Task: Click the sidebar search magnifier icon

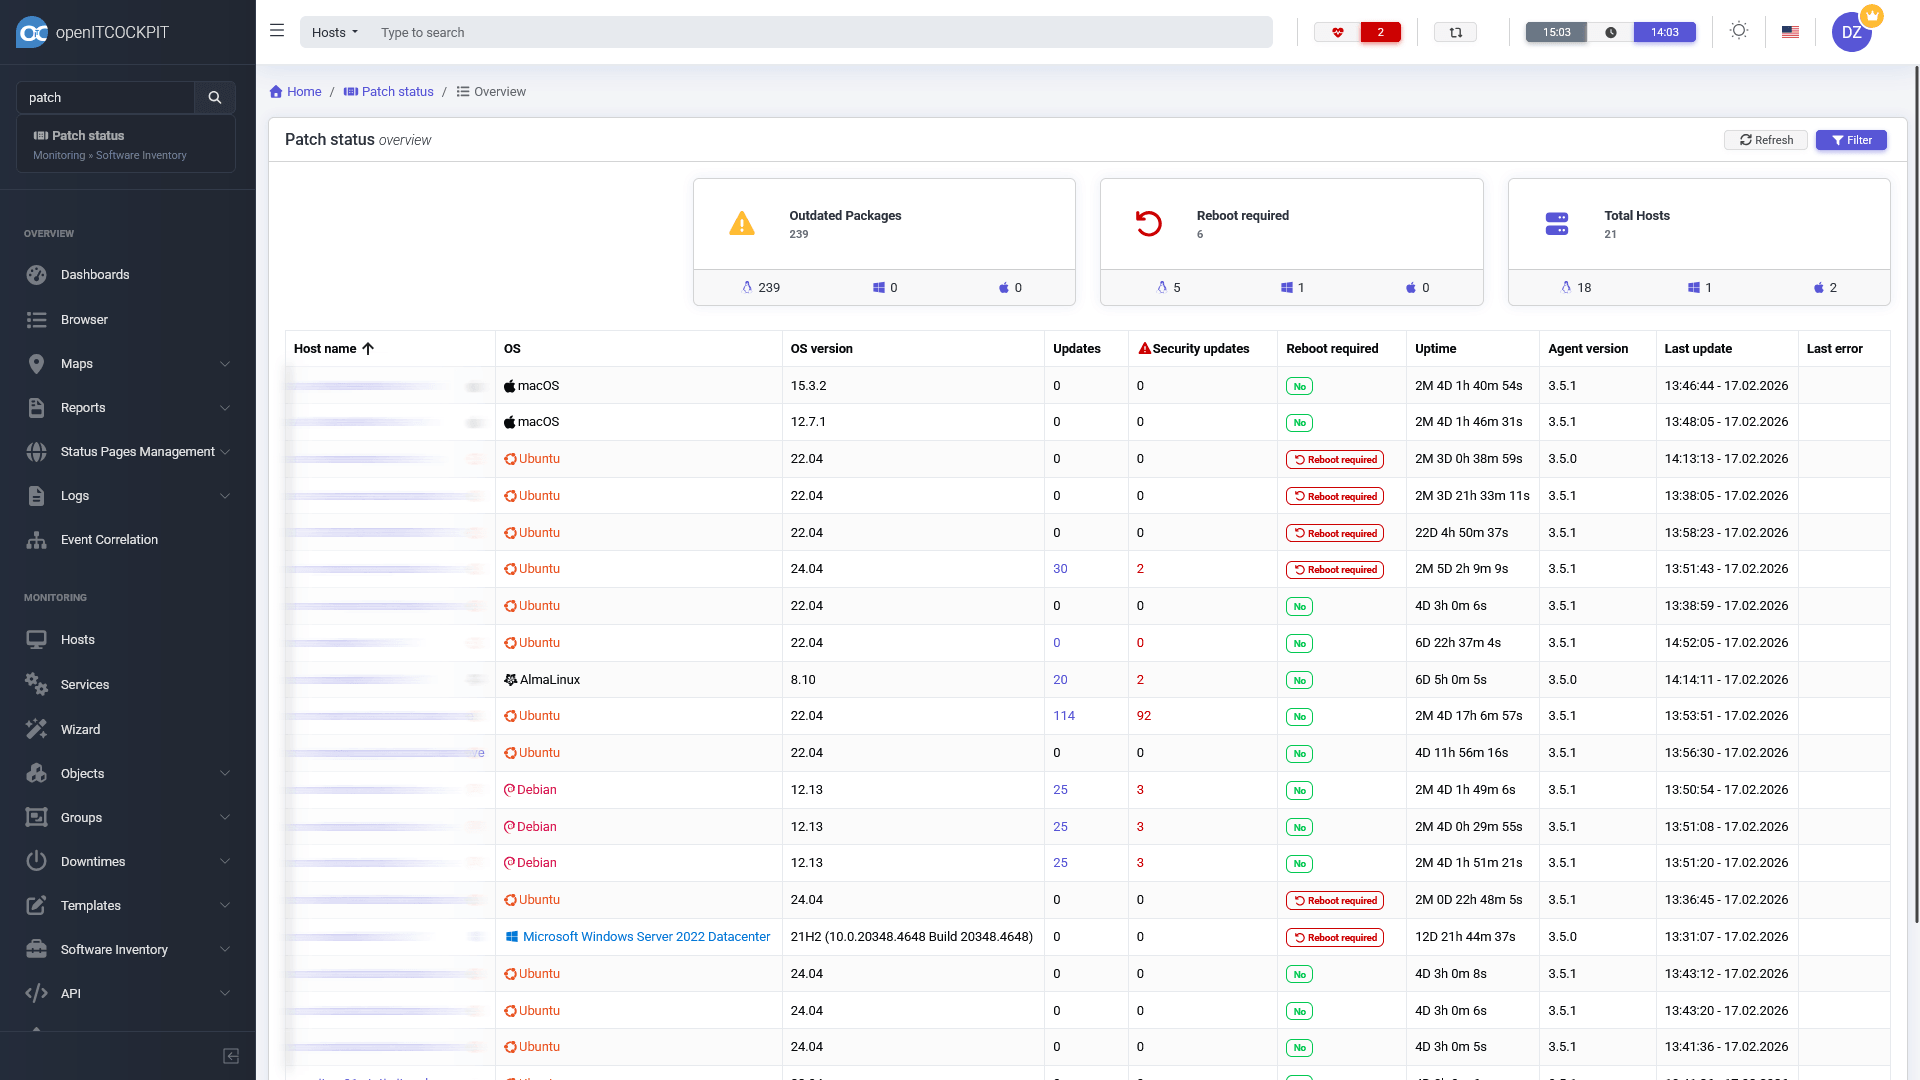Action: coord(214,97)
